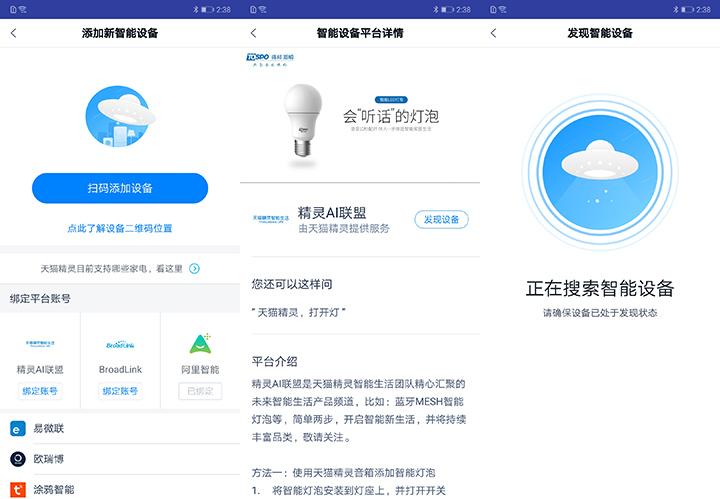Image resolution: width=720 pixels, height=499 pixels.
Task: Select the text 由天猫精灵提供服务
Action: pos(344,228)
